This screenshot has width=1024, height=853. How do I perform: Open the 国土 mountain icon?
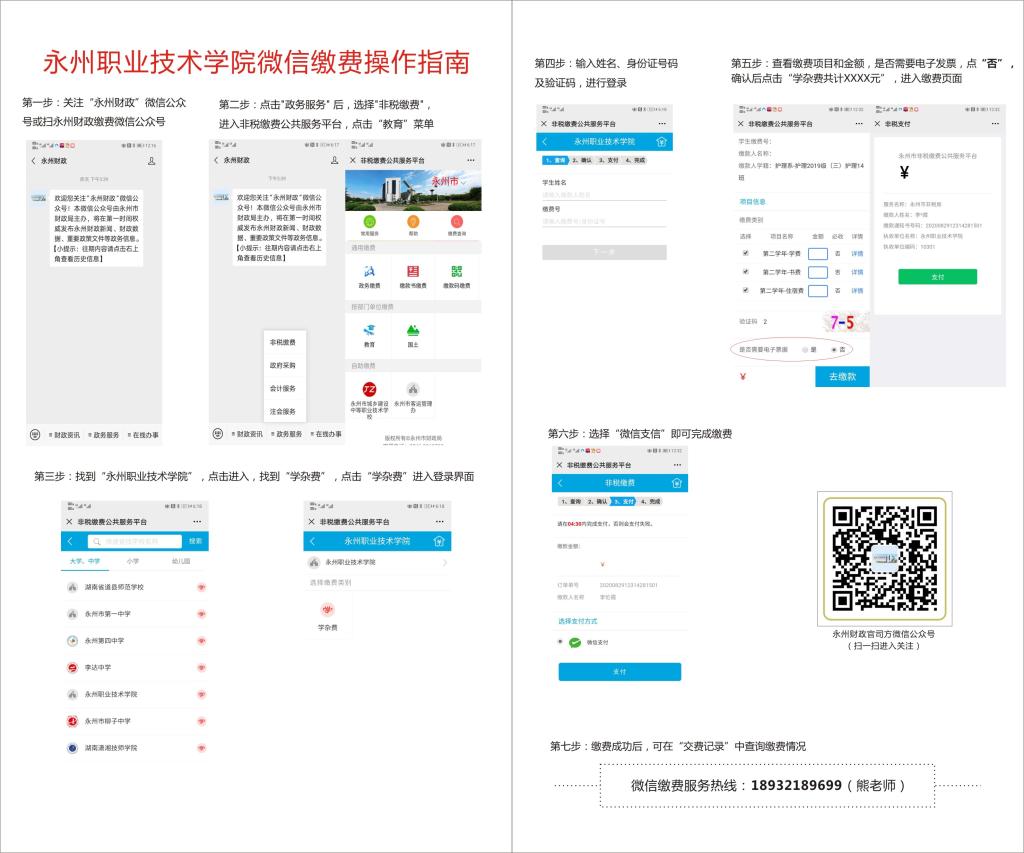413,330
